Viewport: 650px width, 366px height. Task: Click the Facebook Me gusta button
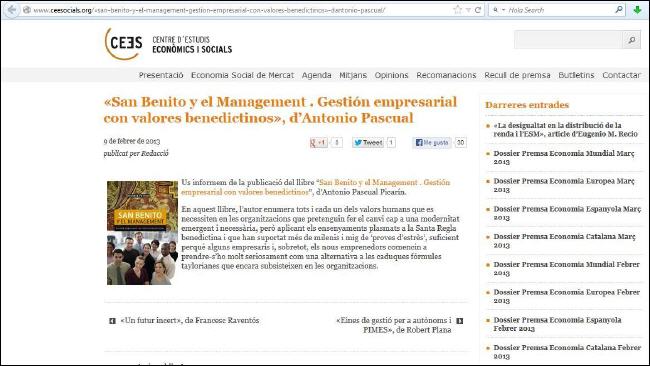[432, 143]
